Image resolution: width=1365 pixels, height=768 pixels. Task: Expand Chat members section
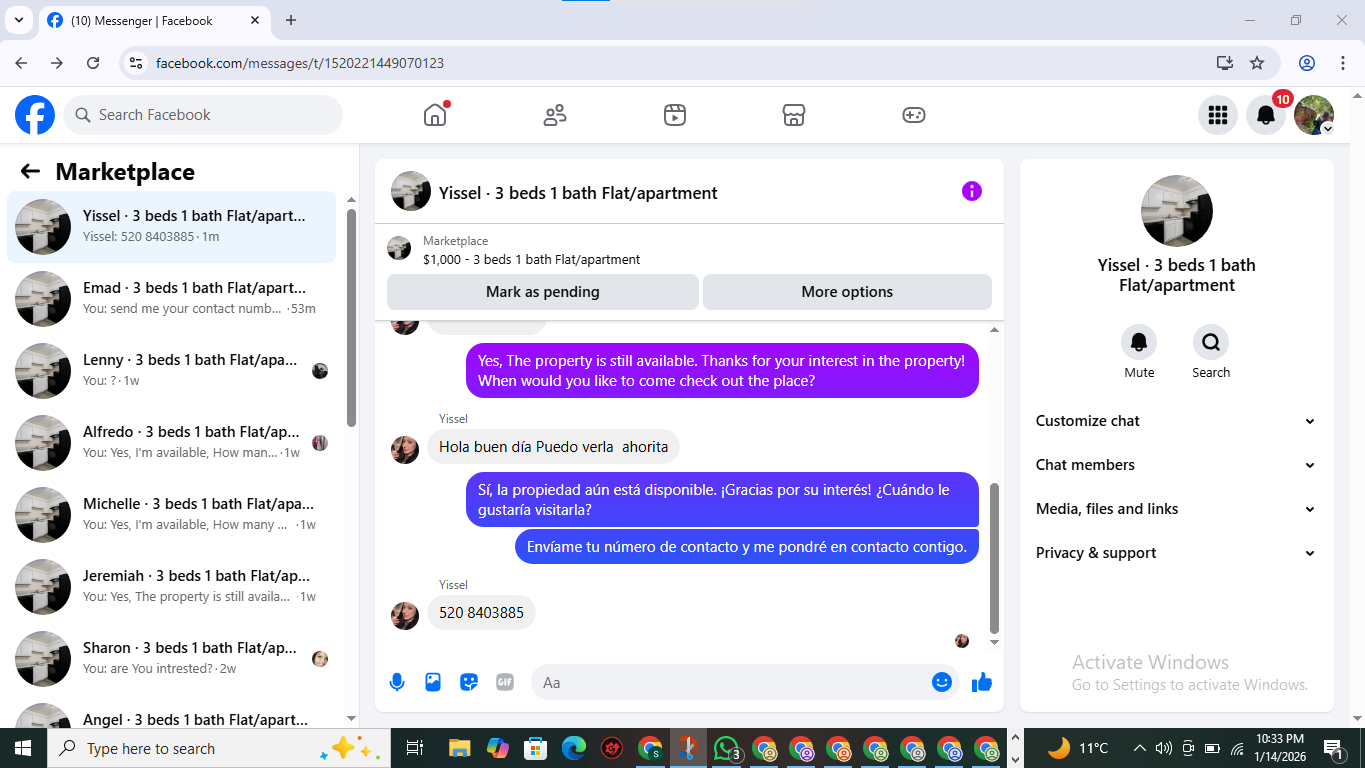click(x=1176, y=465)
